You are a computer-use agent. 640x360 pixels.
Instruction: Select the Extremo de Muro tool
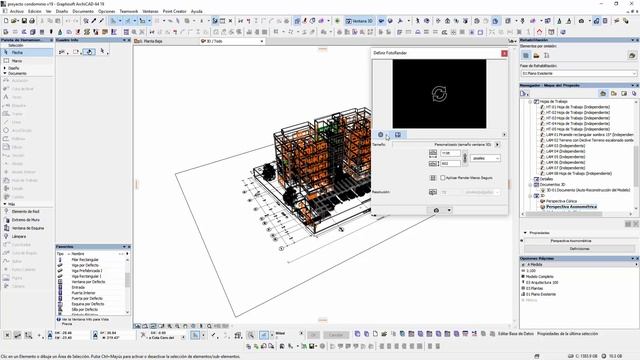[27, 220]
